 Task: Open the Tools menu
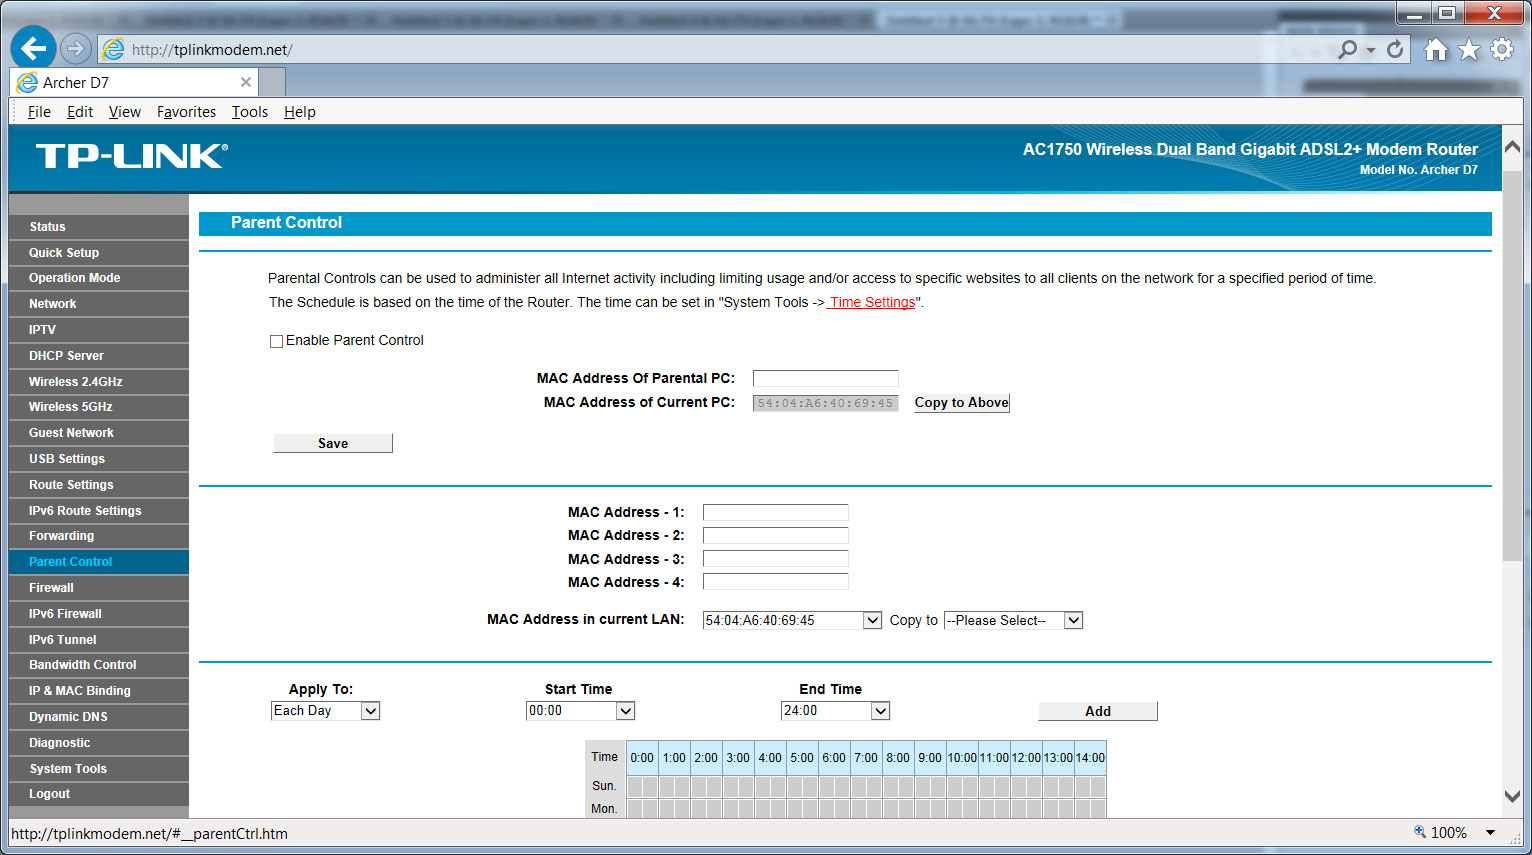(x=250, y=112)
